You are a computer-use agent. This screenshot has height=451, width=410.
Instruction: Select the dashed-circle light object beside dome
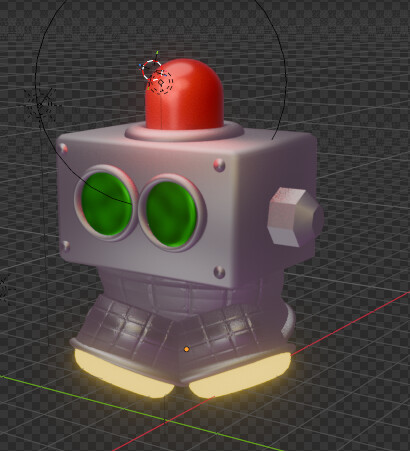(x=161, y=82)
